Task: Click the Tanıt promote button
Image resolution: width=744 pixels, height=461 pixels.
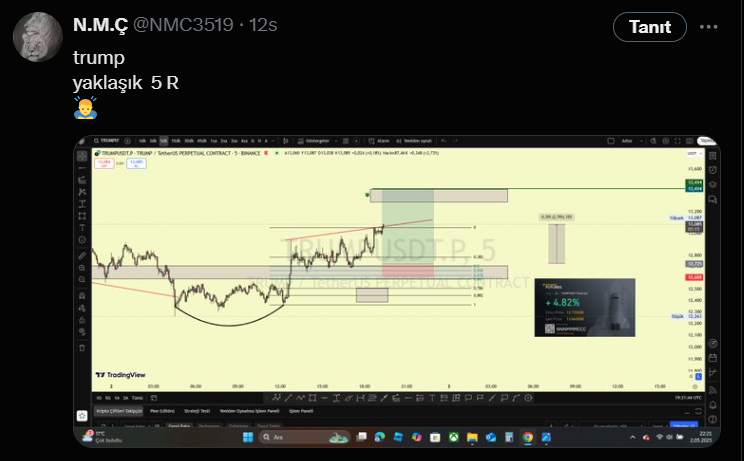Action: [x=650, y=27]
